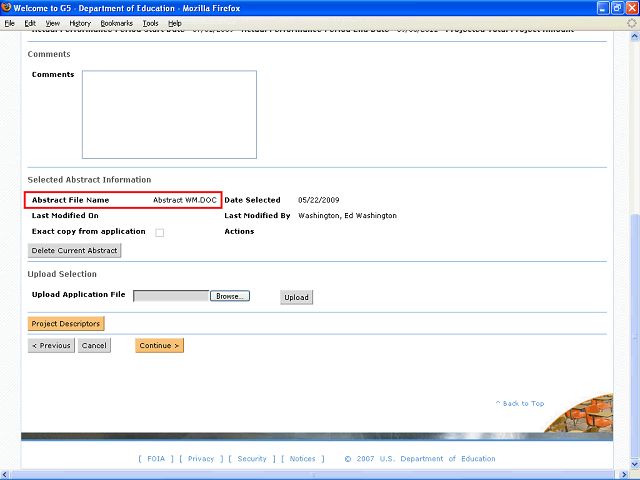
Task: Follow the Back to Top link
Action: [520, 403]
